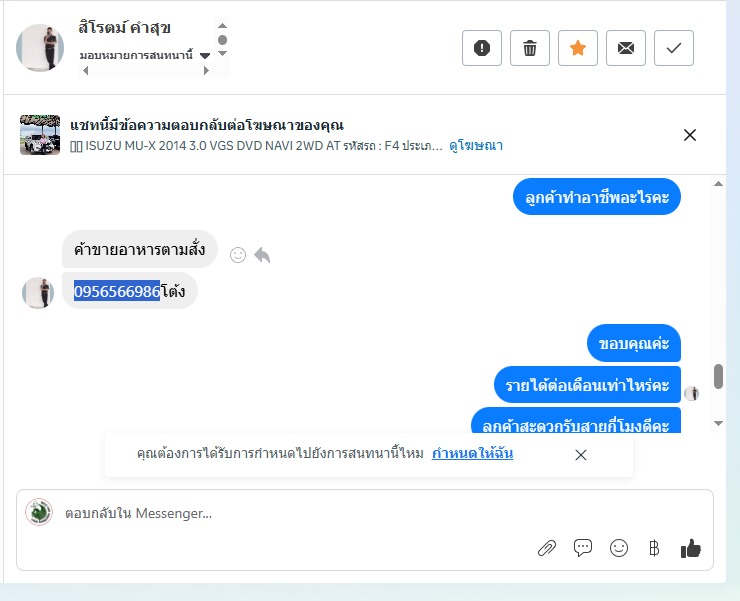This screenshot has width=740, height=601.
Task: Mark conversation as done with checkmark
Action: (x=673, y=48)
